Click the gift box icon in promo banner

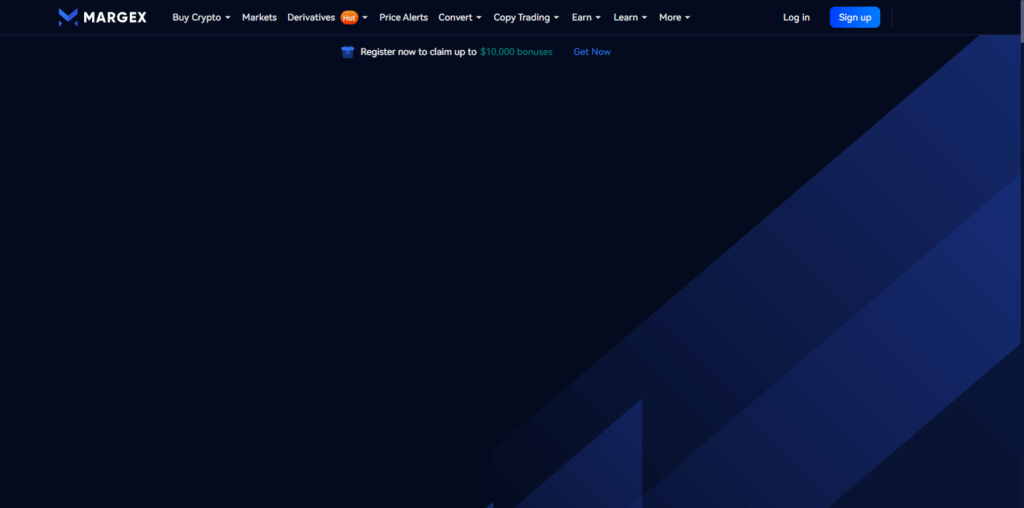(x=348, y=52)
